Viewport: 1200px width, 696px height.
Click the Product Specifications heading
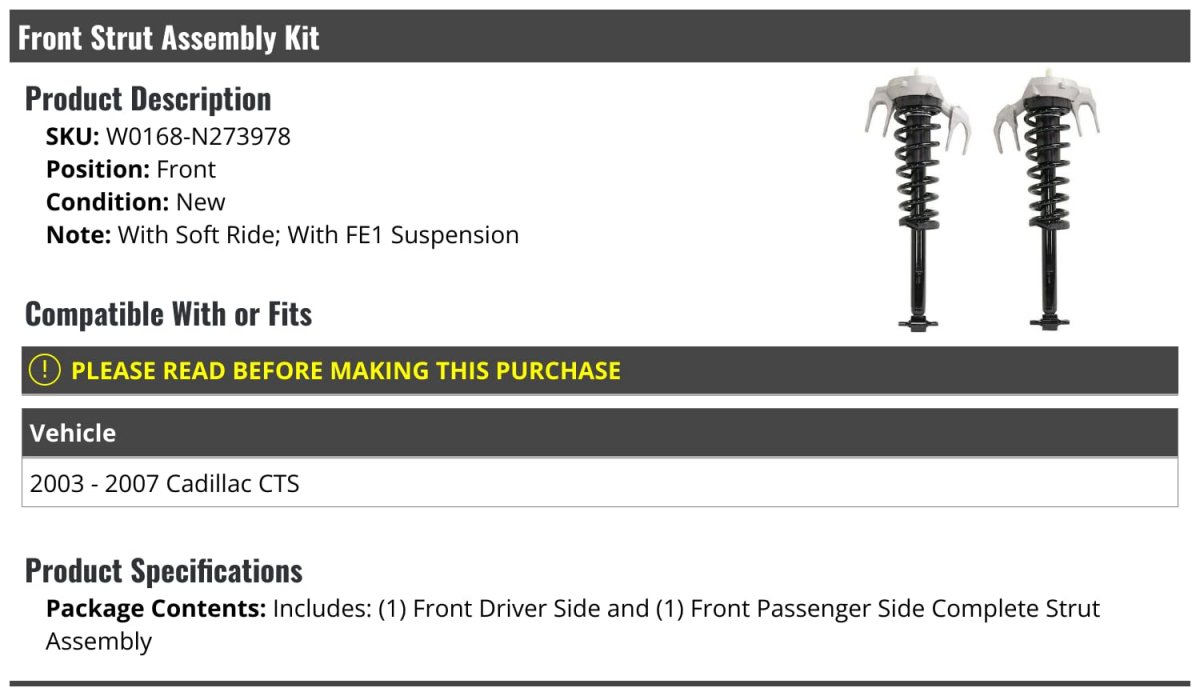click(x=164, y=571)
